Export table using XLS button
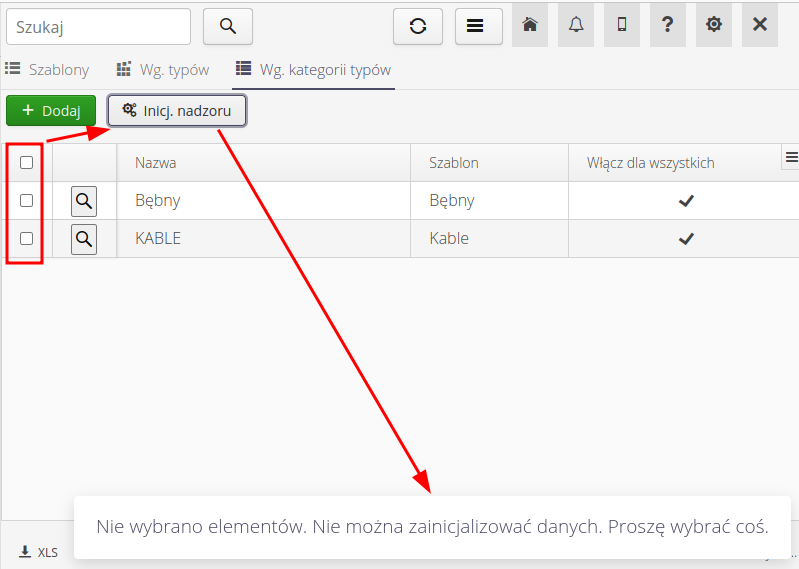Screen dimensions: 799x569 (x=39, y=551)
